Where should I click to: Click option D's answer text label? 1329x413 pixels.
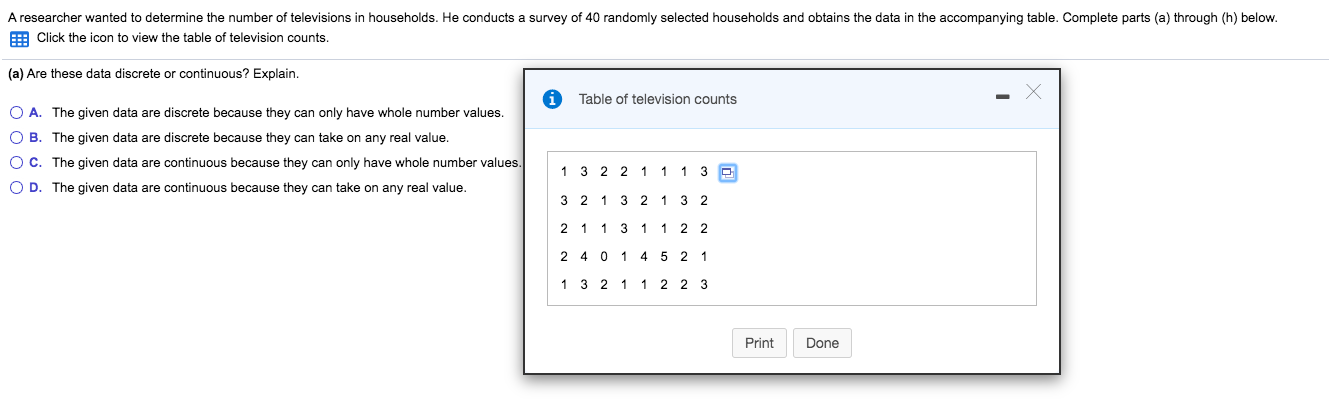click(258, 188)
